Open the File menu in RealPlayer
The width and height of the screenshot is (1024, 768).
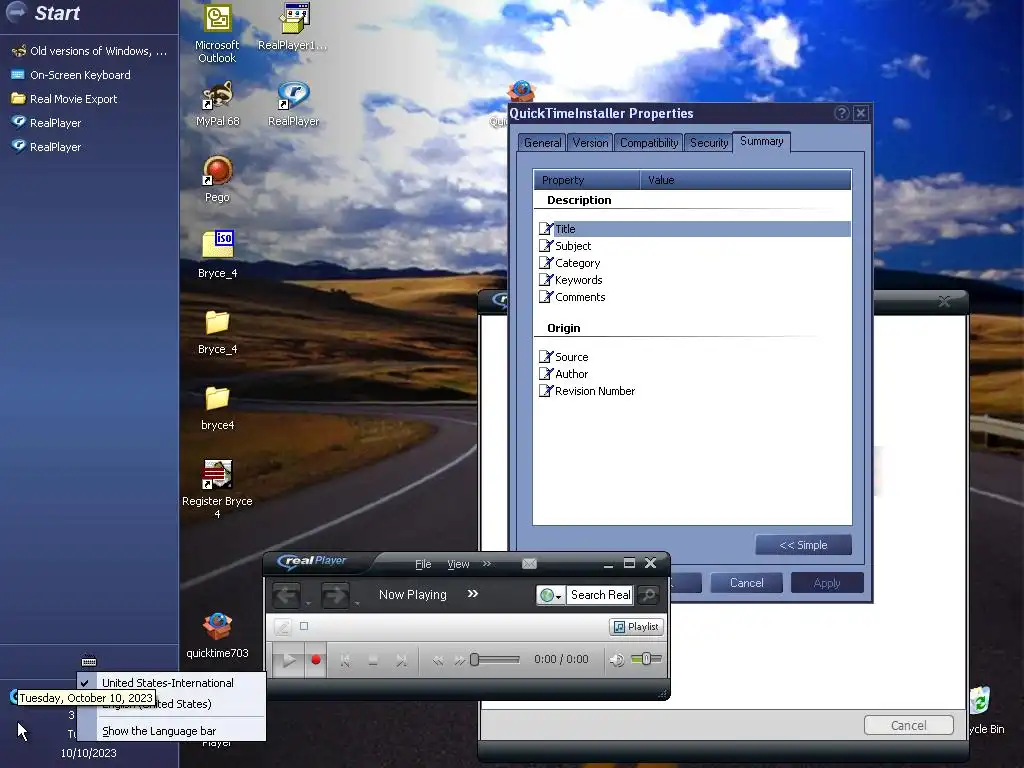click(423, 564)
